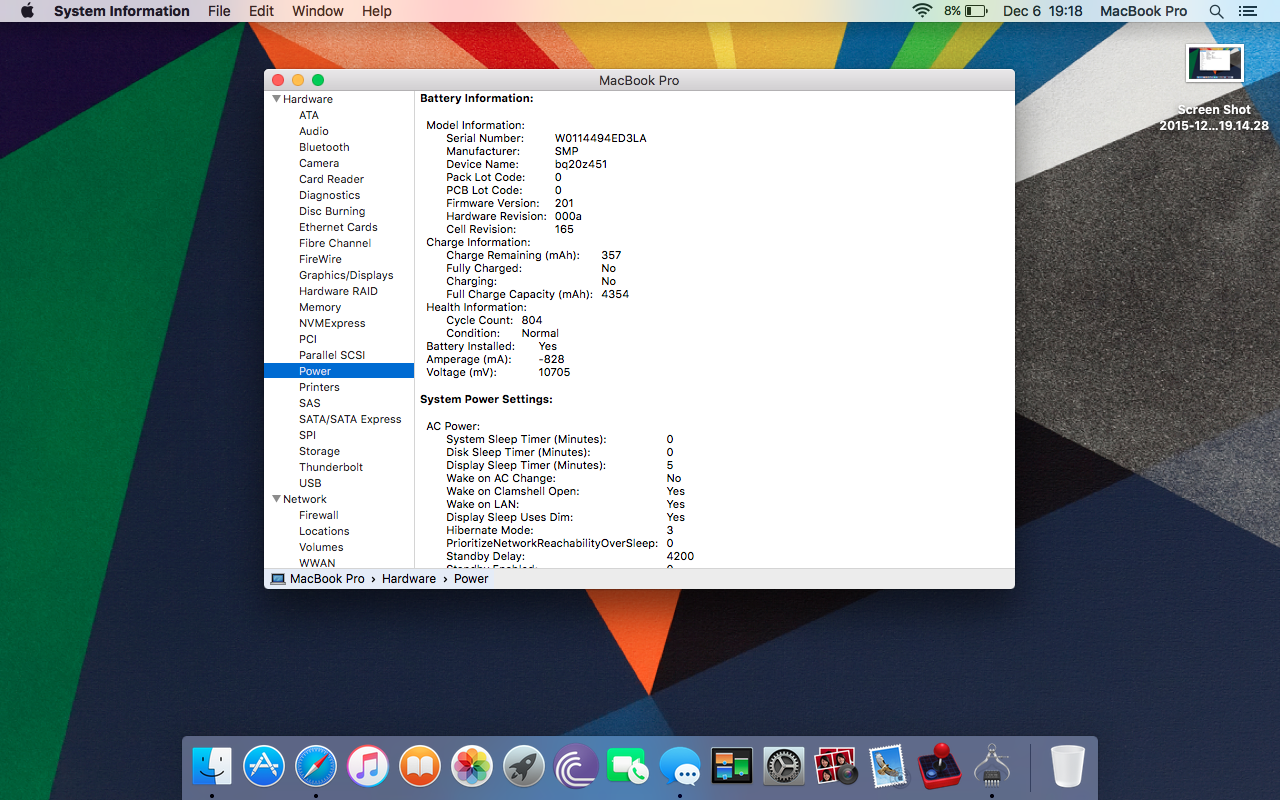This screenshot has width=1280, height=800.
Task: Open the System Information menu
Action: 121,11
